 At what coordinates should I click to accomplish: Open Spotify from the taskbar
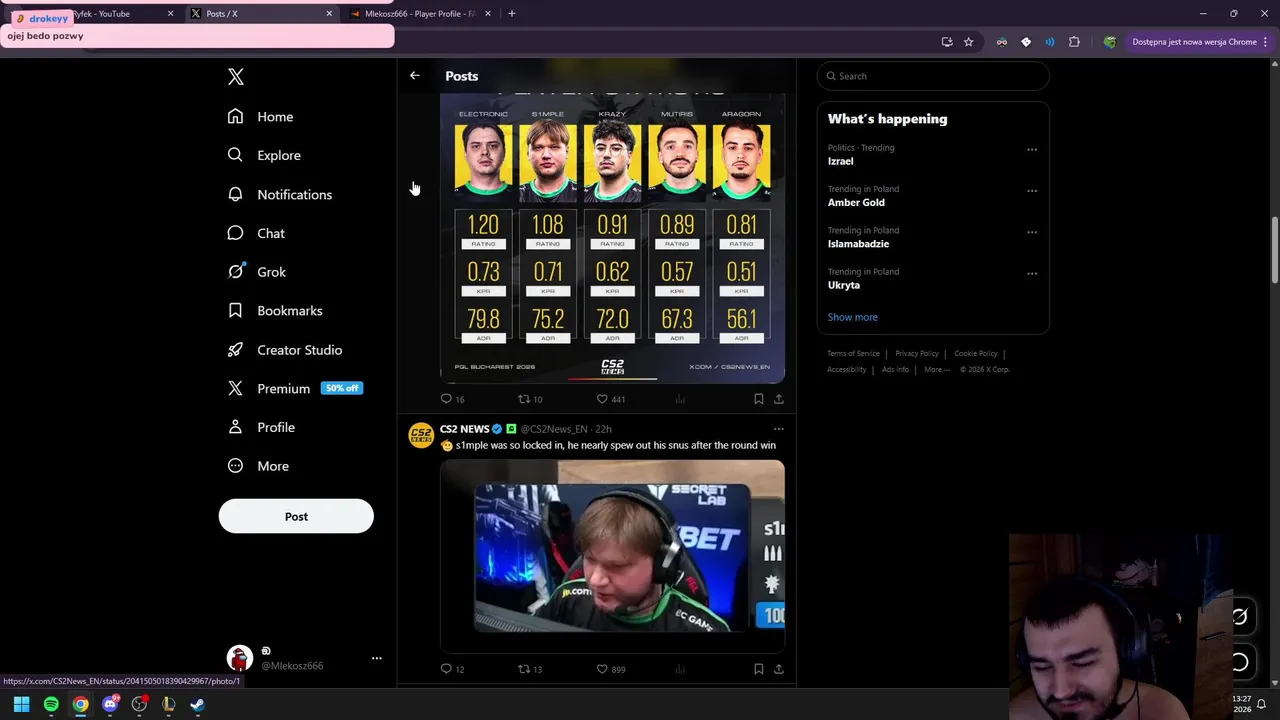point(51,704)
